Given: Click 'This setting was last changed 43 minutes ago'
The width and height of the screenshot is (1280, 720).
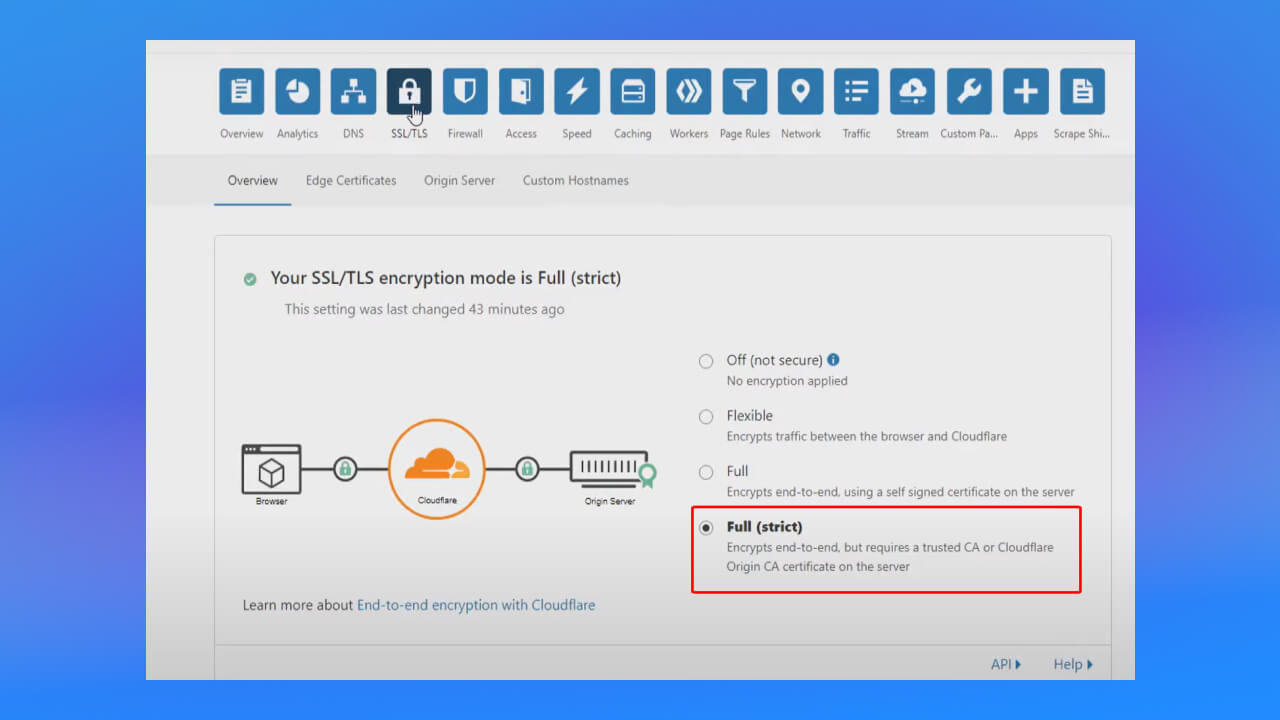Looking at the screenshot, I should (424, 309).
